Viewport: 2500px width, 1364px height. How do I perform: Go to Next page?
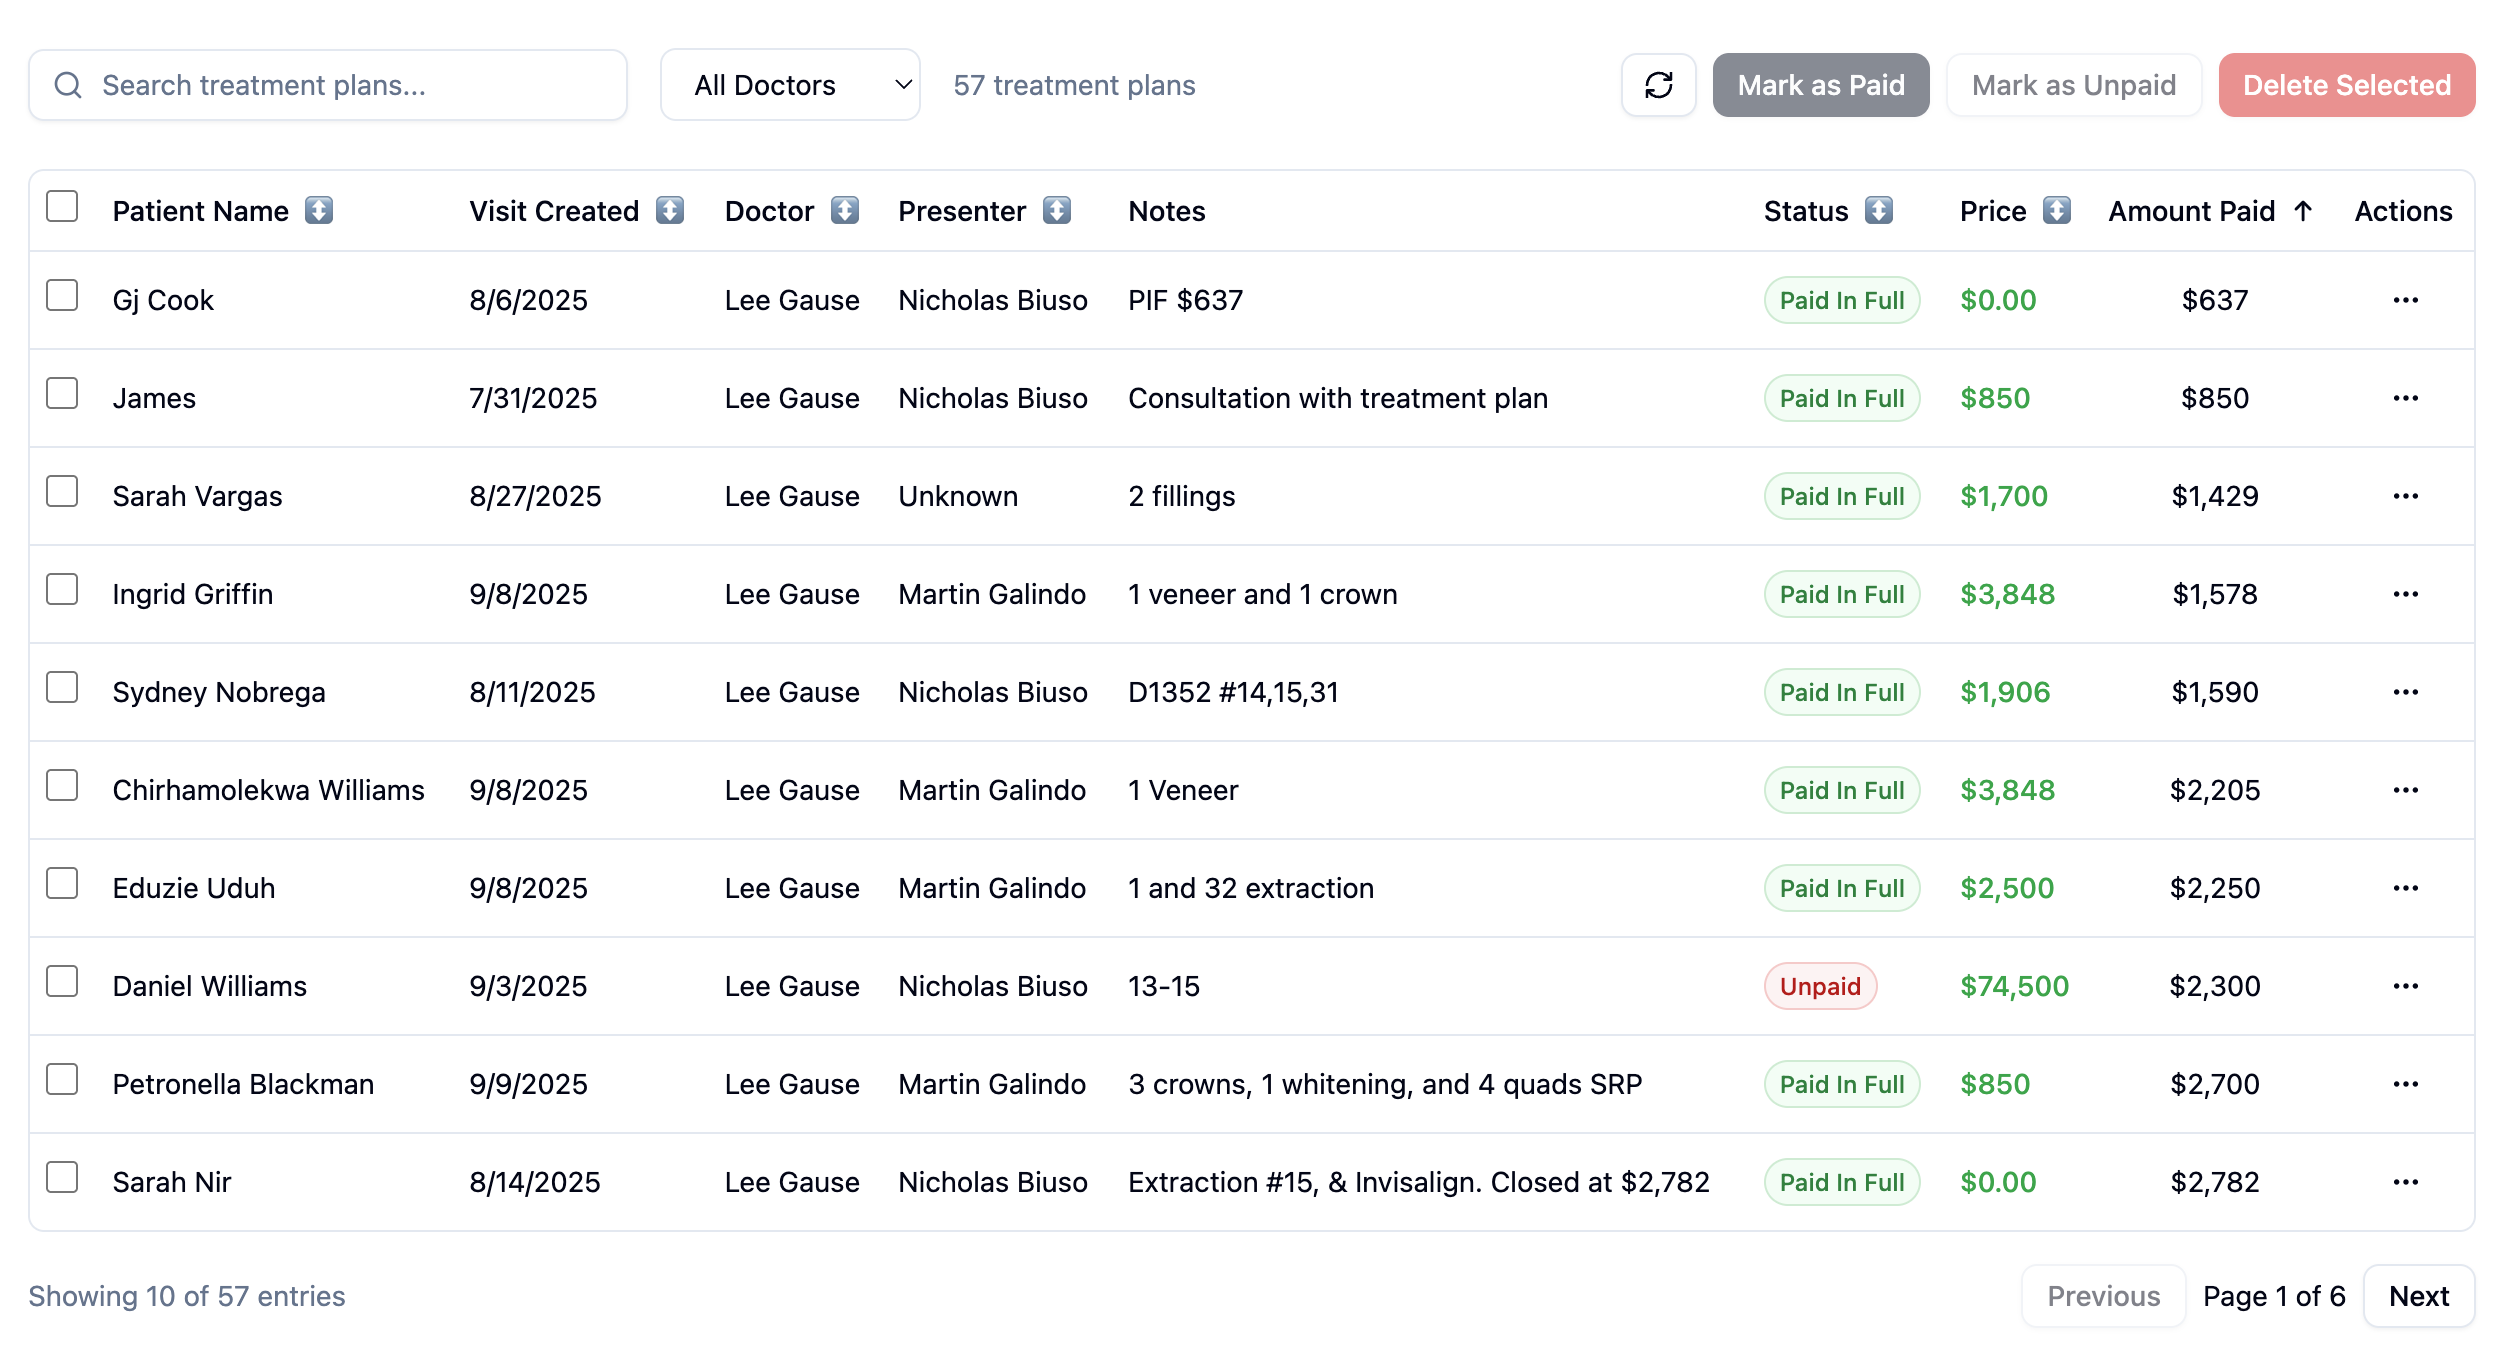2418,1296
